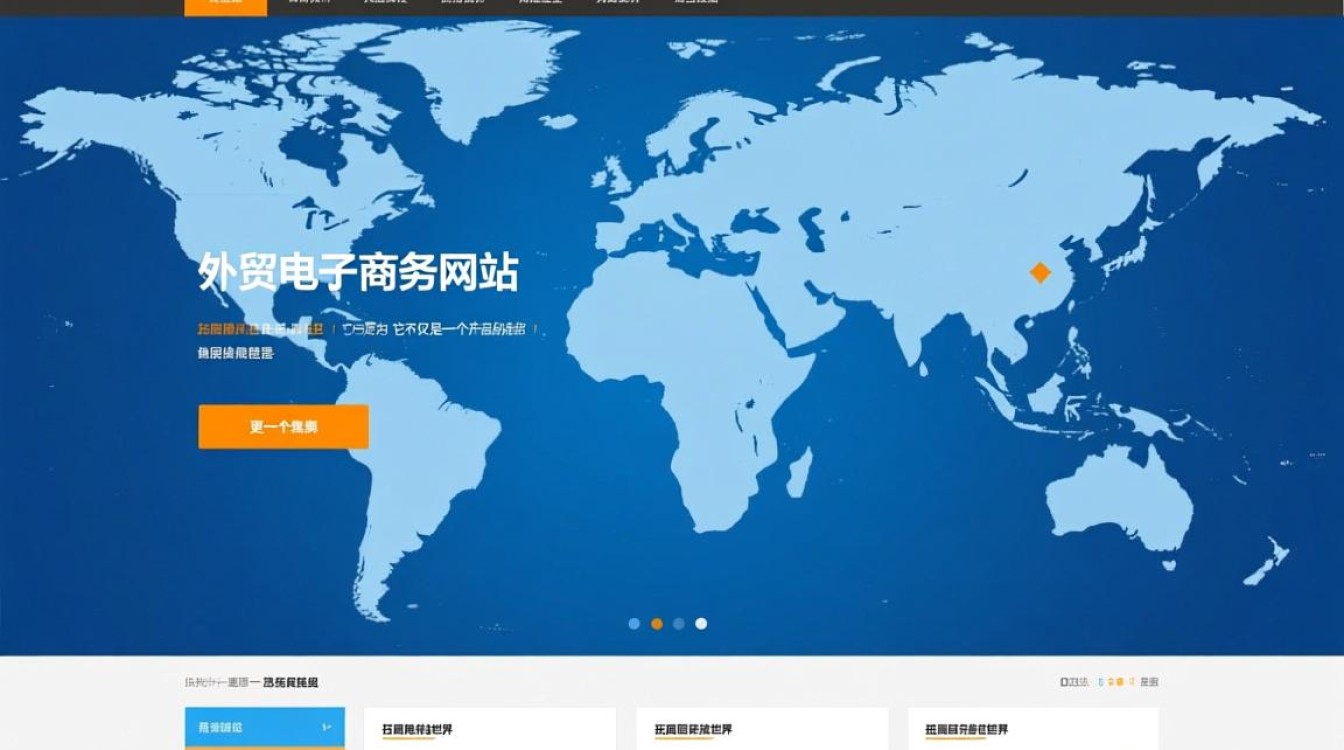Open the middle white card's underlined title

[693, 730]
